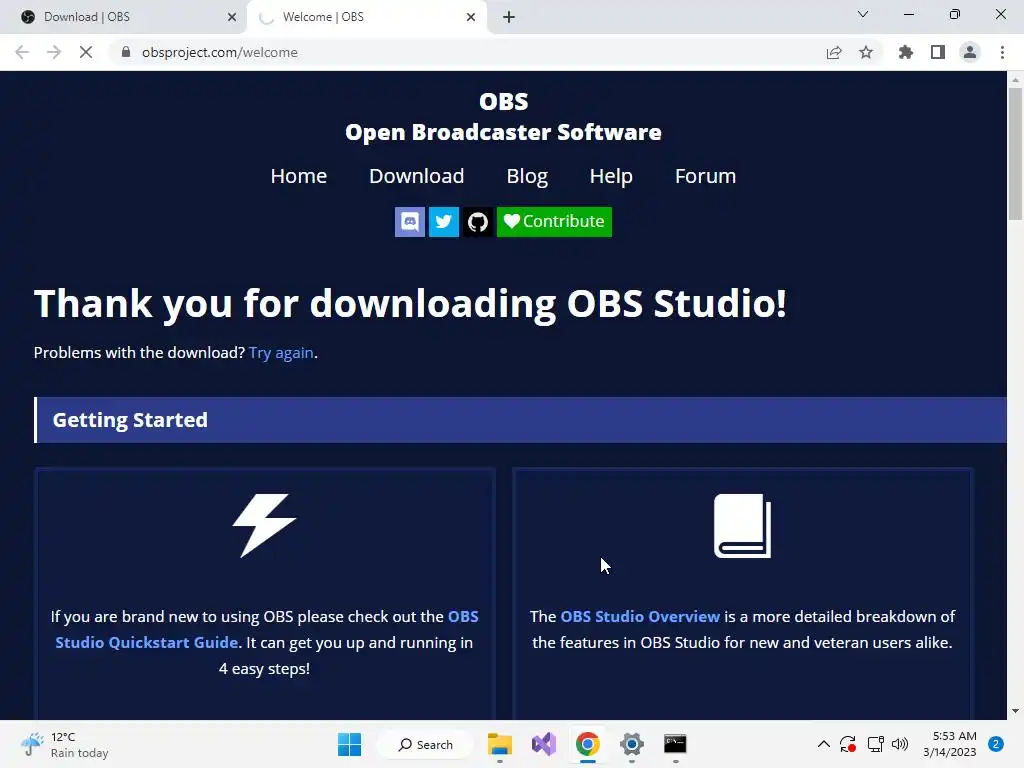Open the sync update tray icon
The image size is (1024, 768).
848,744
